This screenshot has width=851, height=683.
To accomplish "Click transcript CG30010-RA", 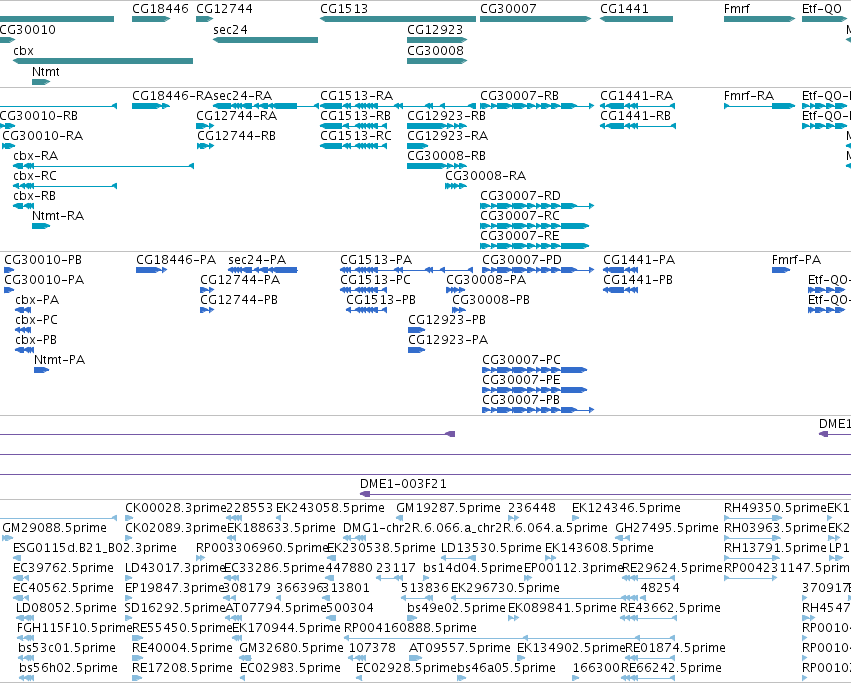I will click(x=43, y=136).
